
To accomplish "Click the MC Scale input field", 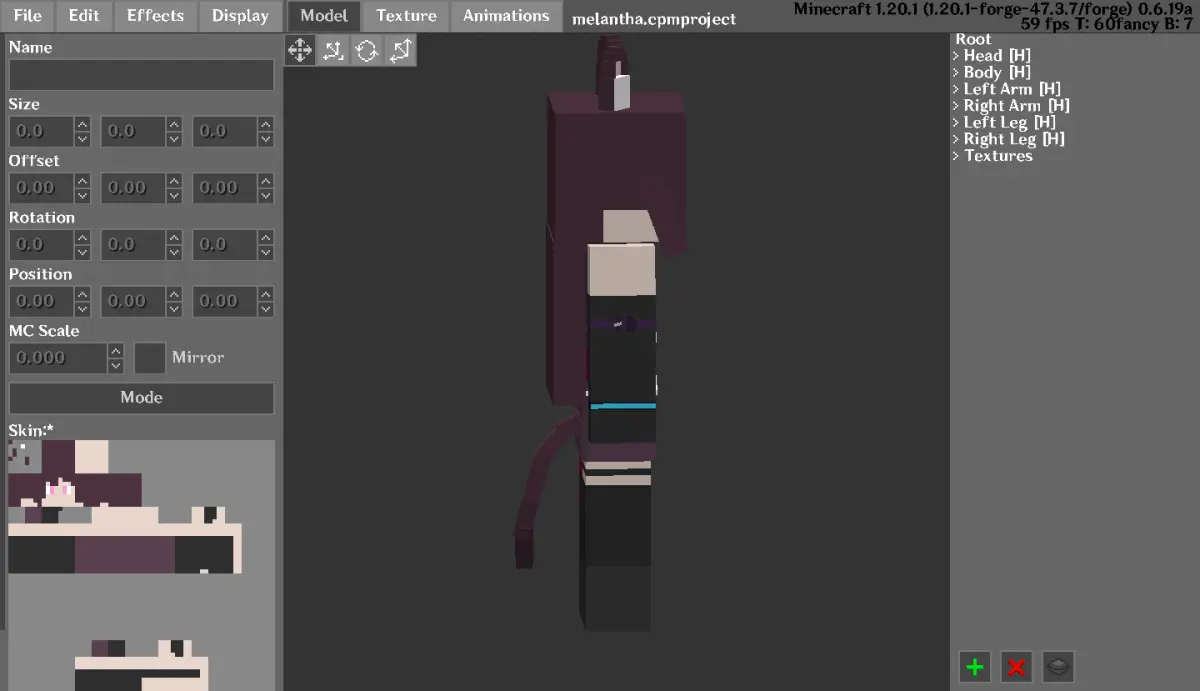I will coord(59,358).
